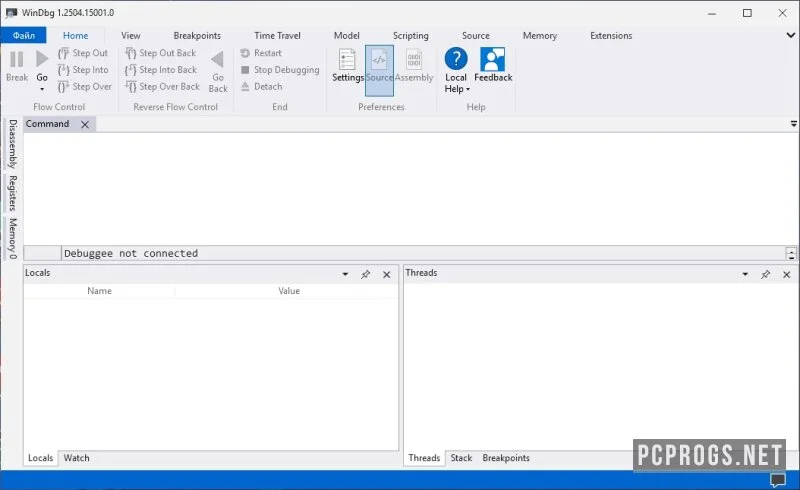Click Step Out Back
Viewport: 800px width, 490px height.
pyautogui.click(x=161, y=53)
